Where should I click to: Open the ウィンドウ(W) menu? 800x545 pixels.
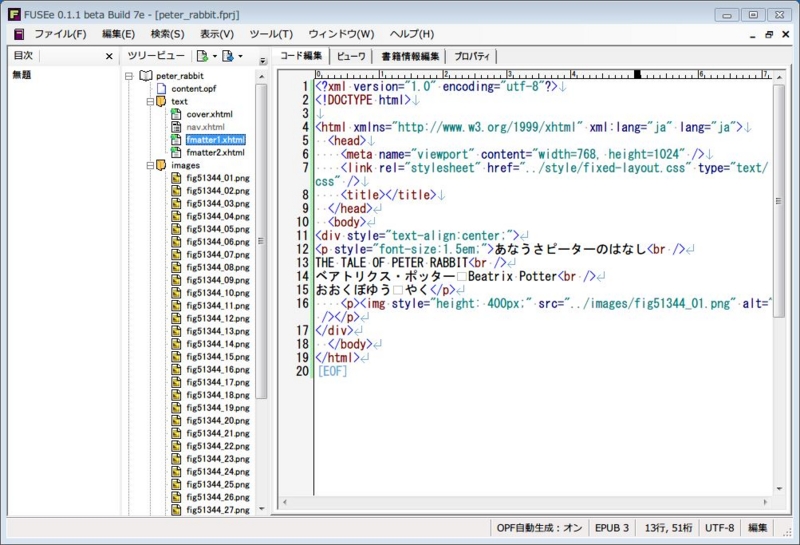pos(341,34)
